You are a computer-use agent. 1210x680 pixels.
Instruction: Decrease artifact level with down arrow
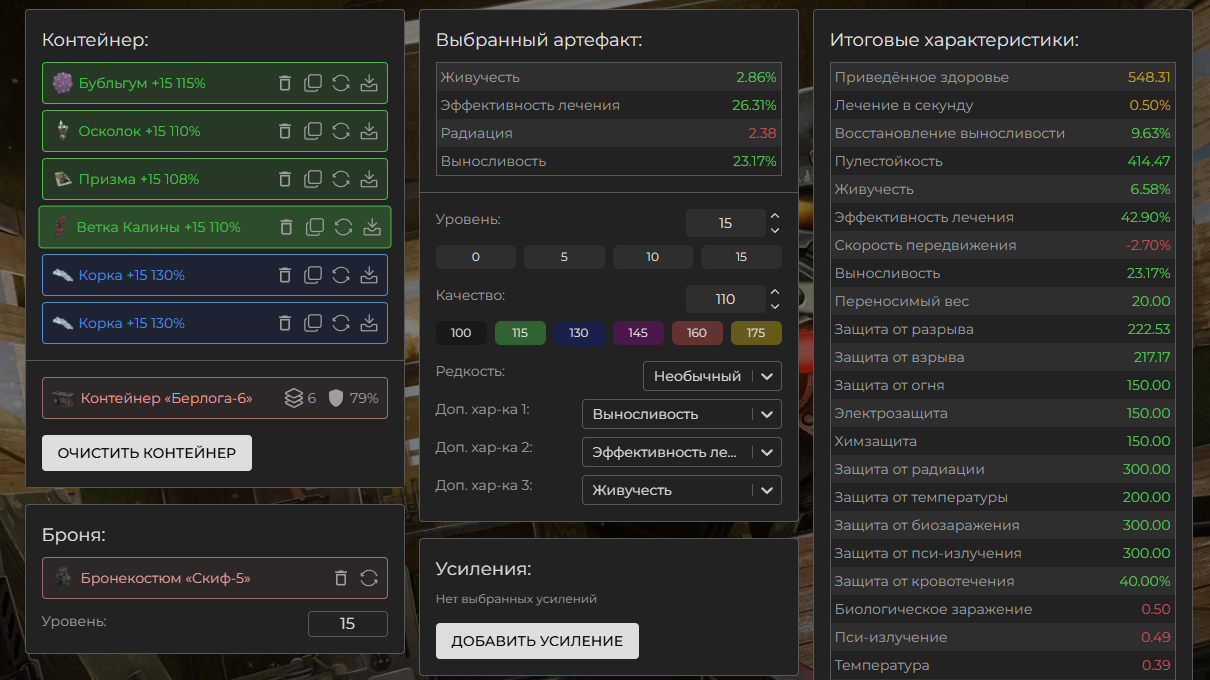[774, 230]
